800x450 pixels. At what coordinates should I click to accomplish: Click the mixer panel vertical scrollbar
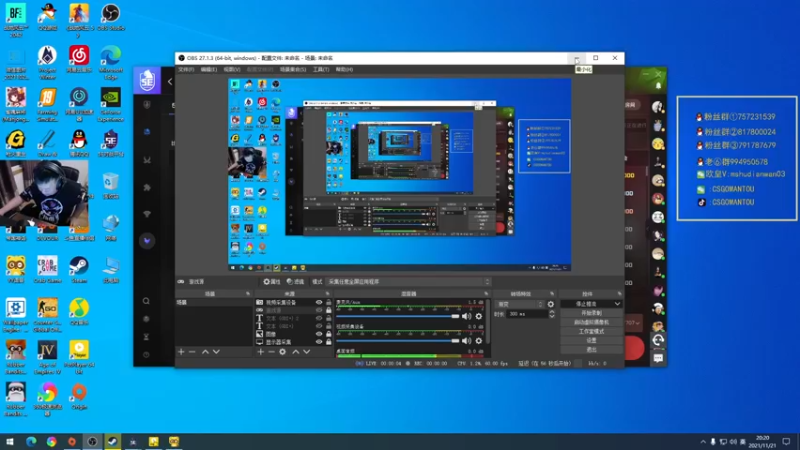click(x=488, y=321)
